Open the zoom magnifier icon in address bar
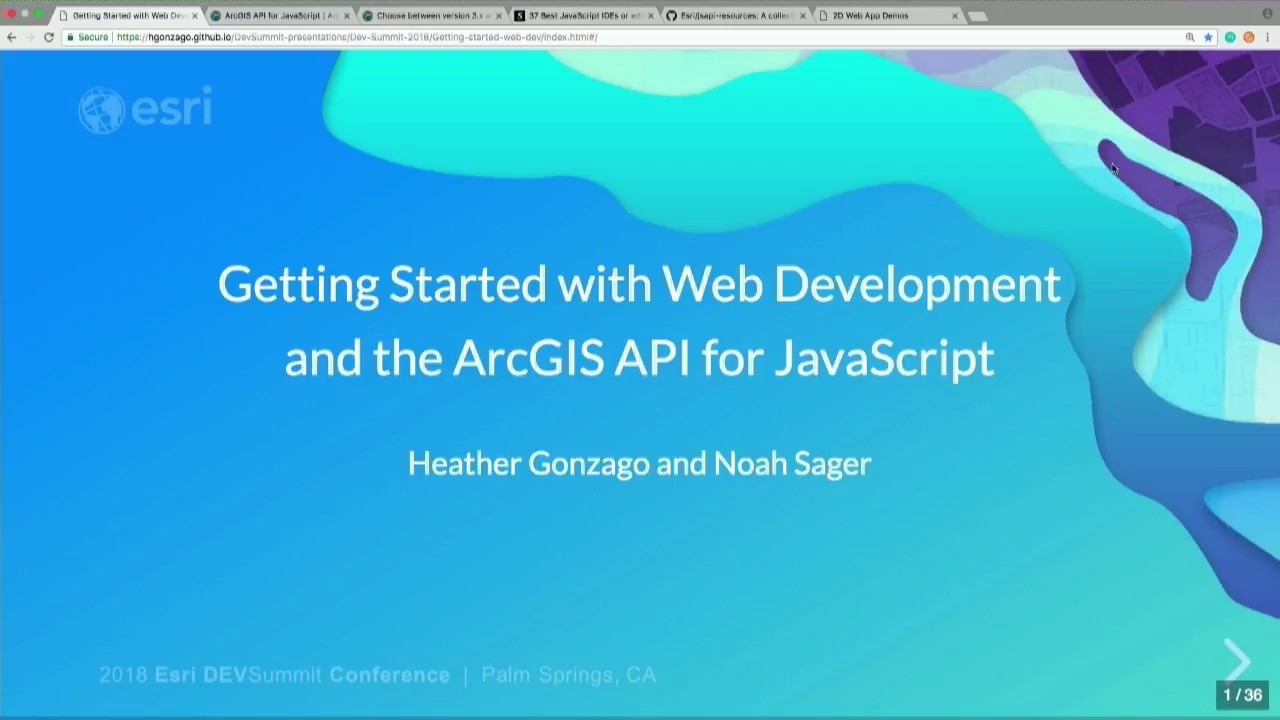Image resolution: width=1280 pixels, height=720 pixels. click(1190, 37)
